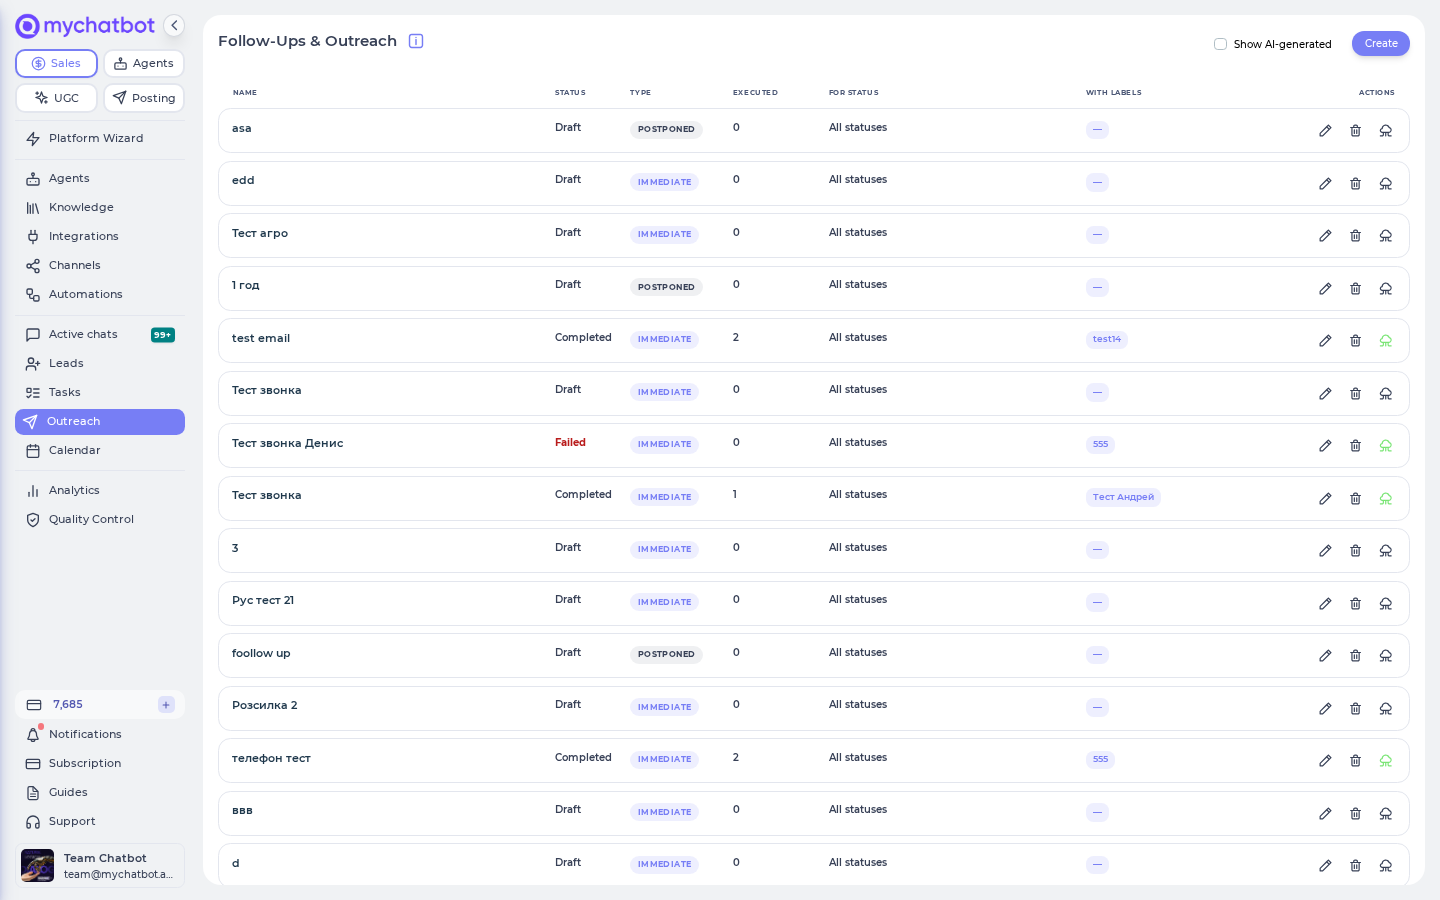Delete the edd follow-up
1440x900 pixels.
click(1355, 184)
